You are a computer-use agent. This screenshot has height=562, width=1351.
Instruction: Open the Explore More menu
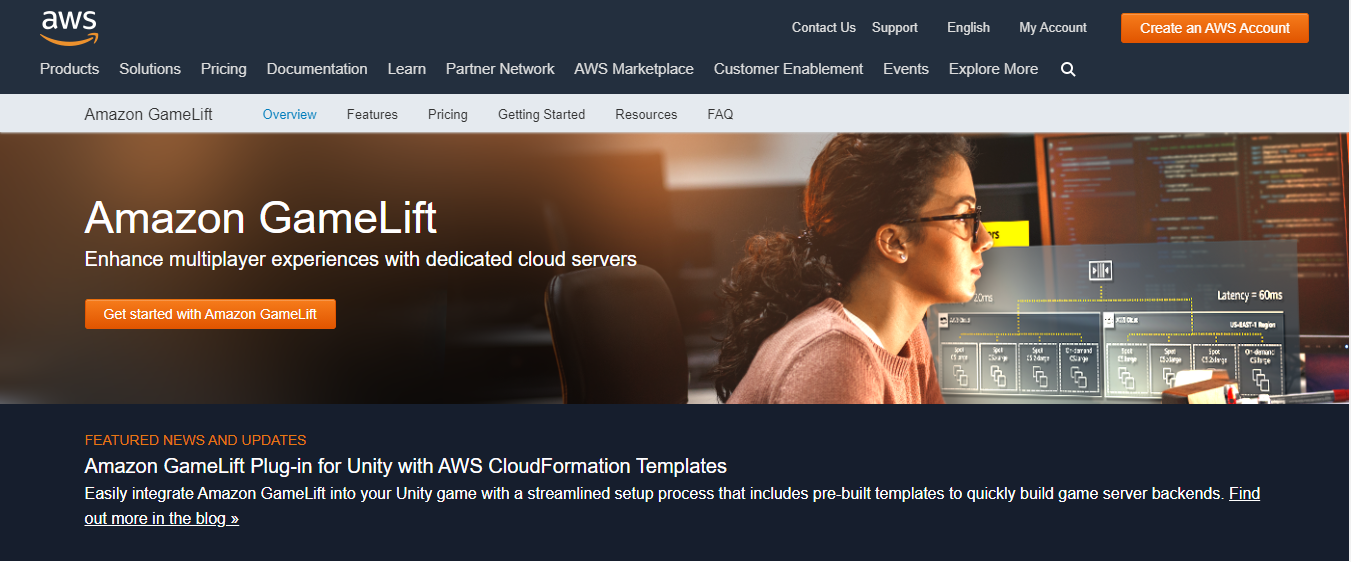click(993, 69)
